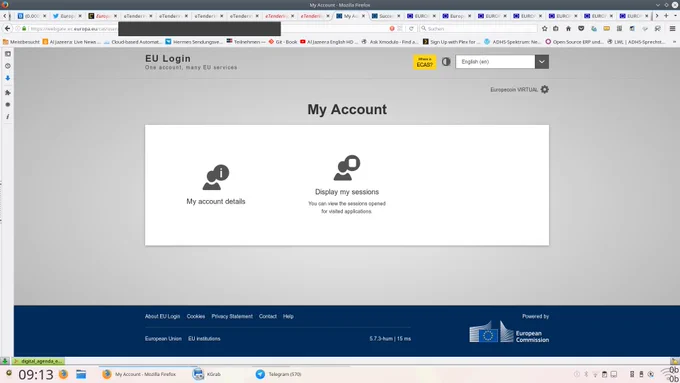Open the Firefox home icon
Screen dimensions: 680x383
click(568, 29)
